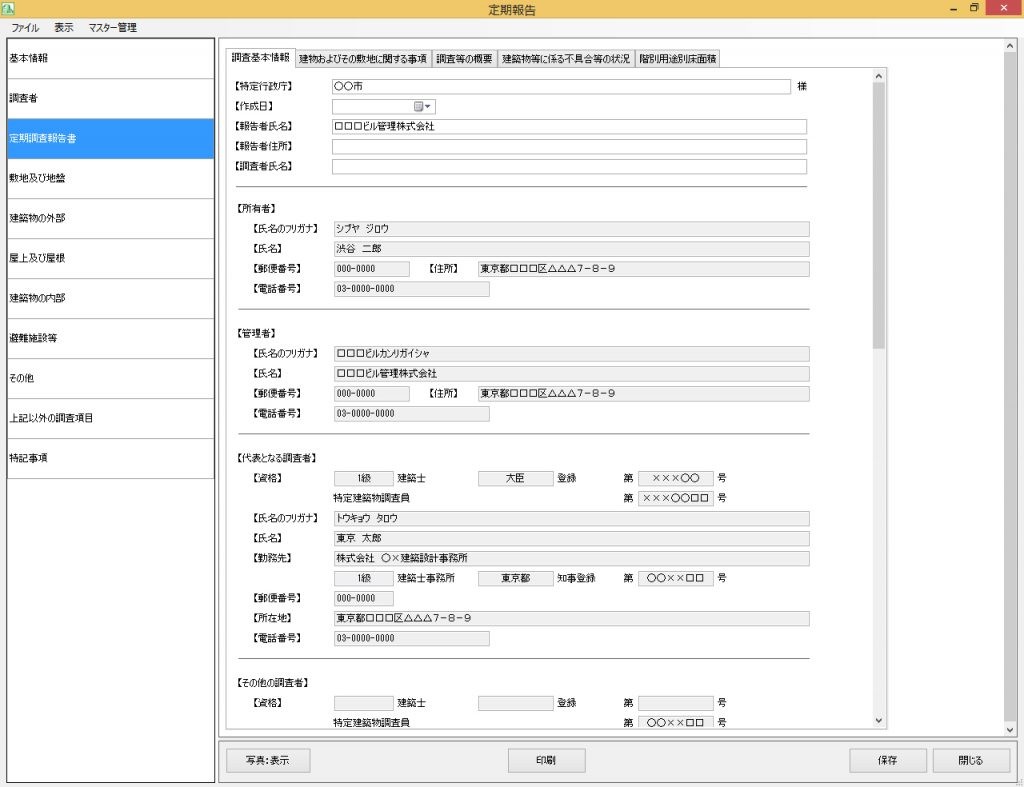Click the form panel's vertical scrollbar thumb
The width and height of the screenshot is (1024, 787).
tap(879, 216)
